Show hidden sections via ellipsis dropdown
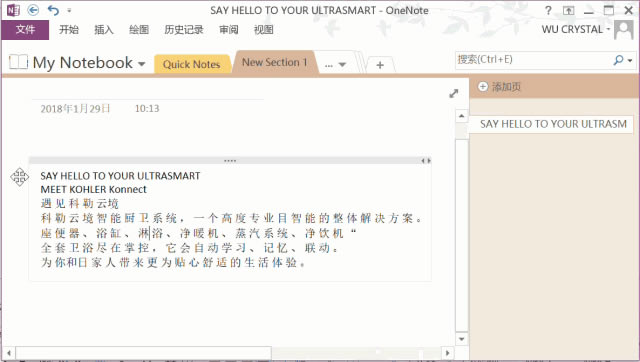Screen dimensions: 640x362 tap(335, 64)
